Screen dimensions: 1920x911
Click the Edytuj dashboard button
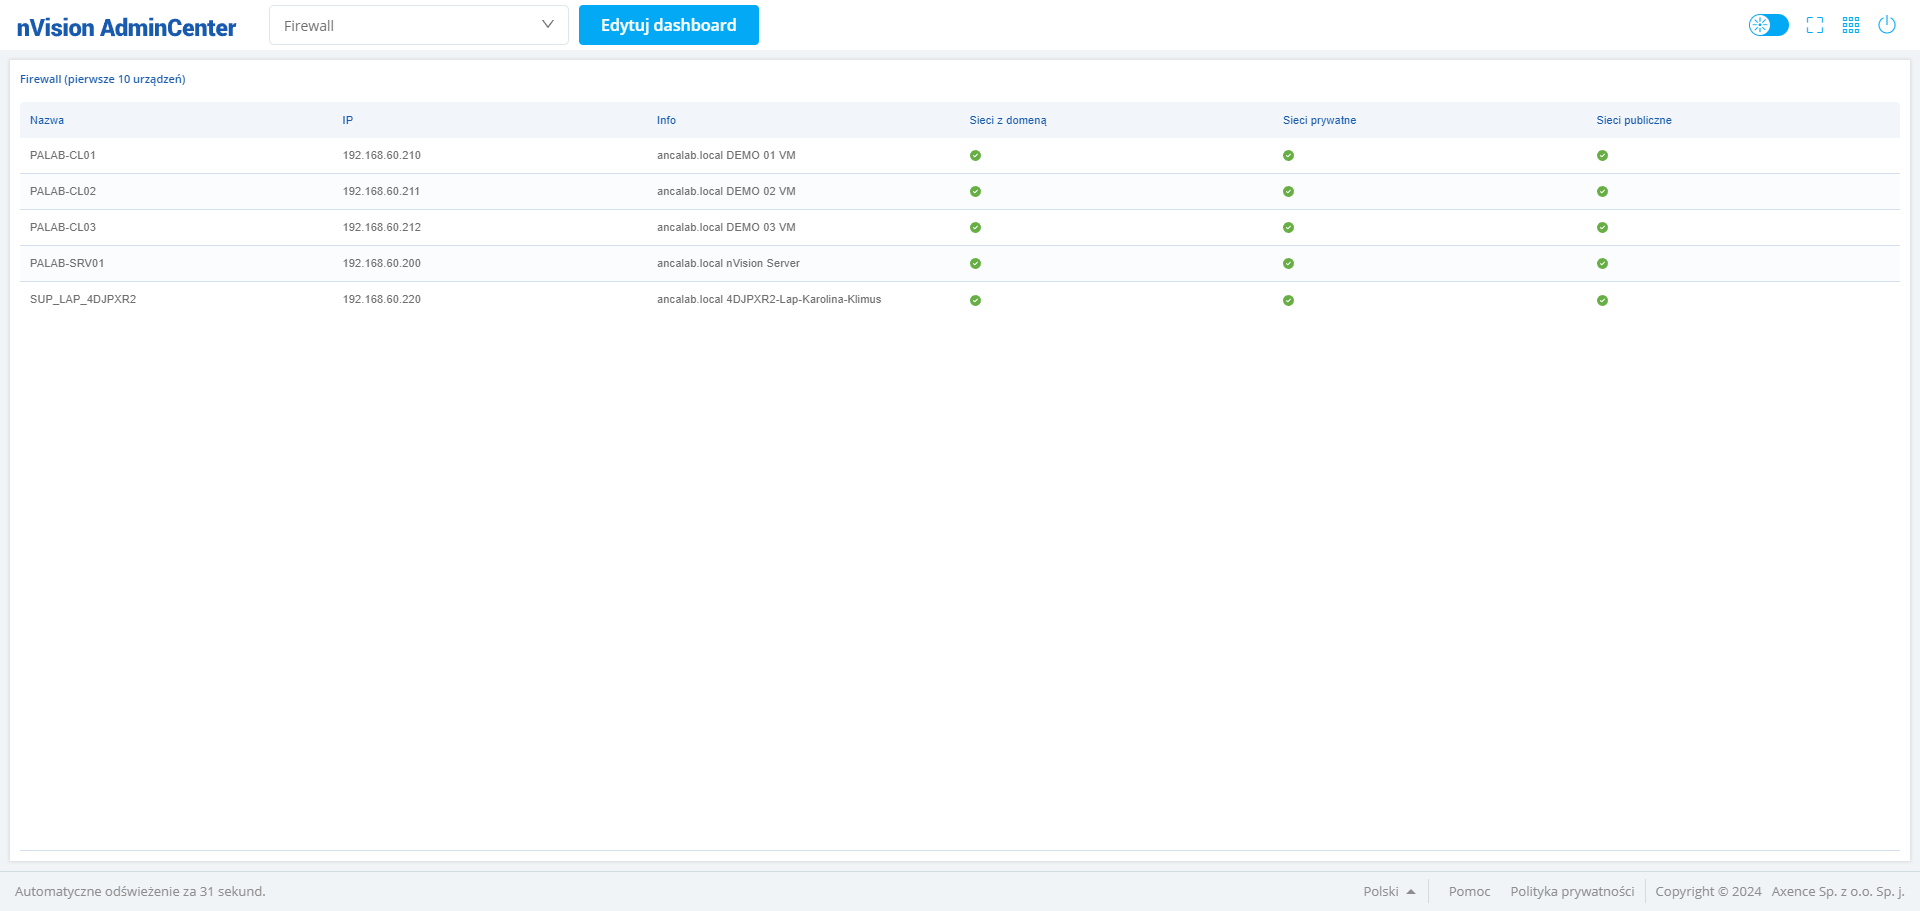(668, 25)
